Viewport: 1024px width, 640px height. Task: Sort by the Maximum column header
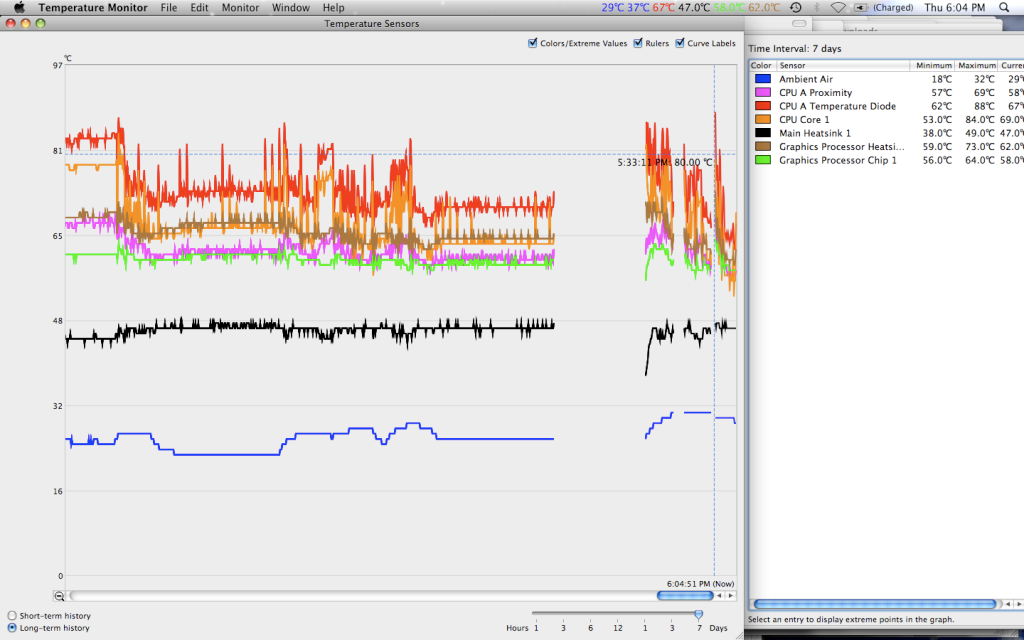(977, 65)
